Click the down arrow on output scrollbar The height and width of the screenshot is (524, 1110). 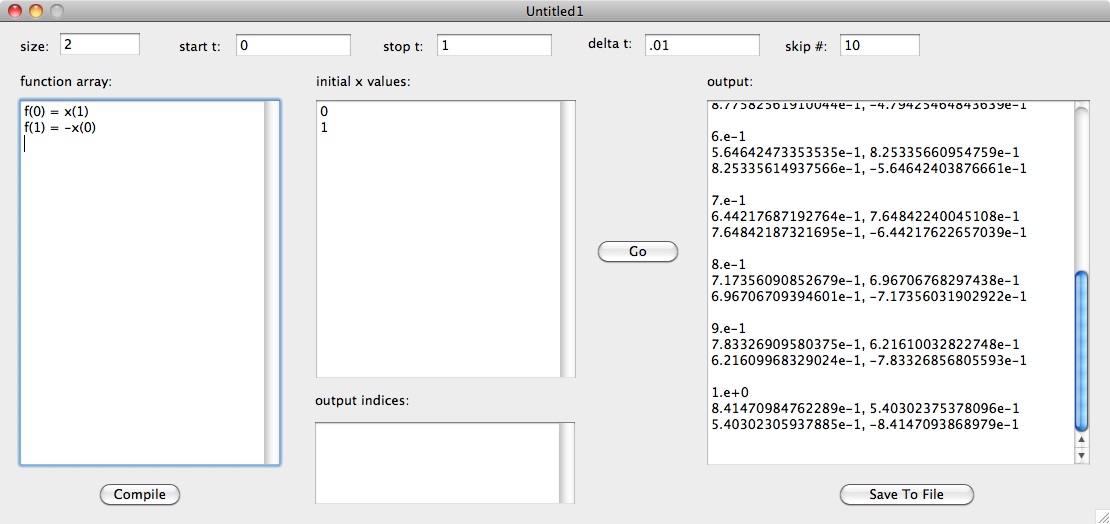(x=1080, y=455)
